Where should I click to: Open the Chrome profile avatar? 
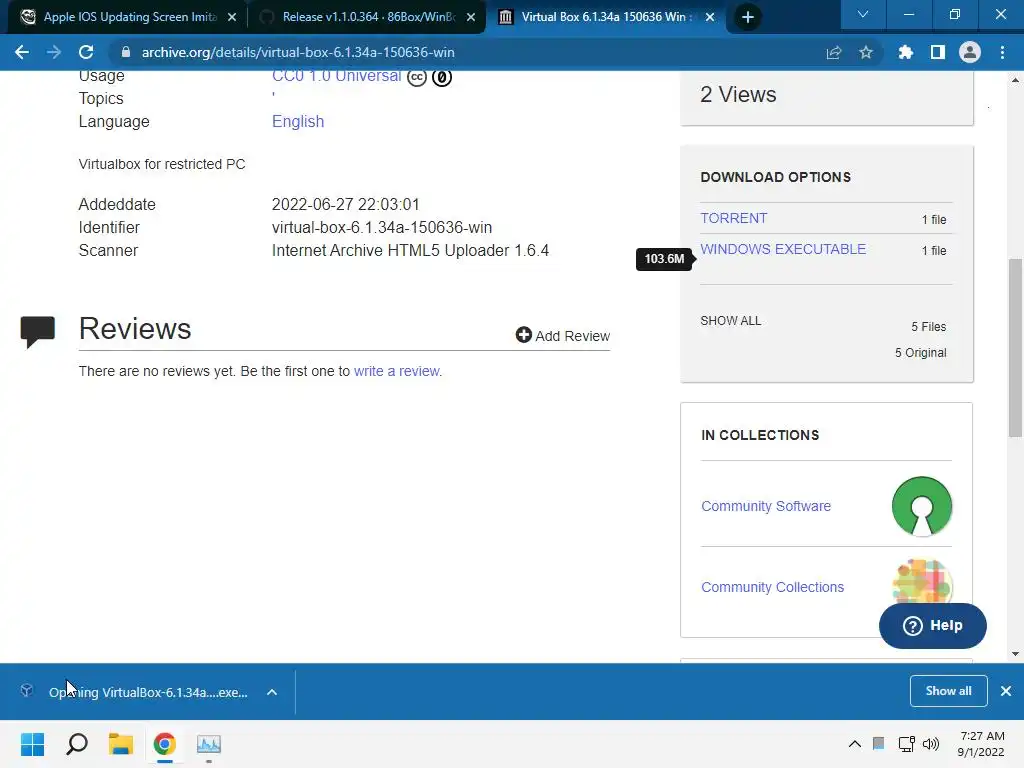click(970, 52)
